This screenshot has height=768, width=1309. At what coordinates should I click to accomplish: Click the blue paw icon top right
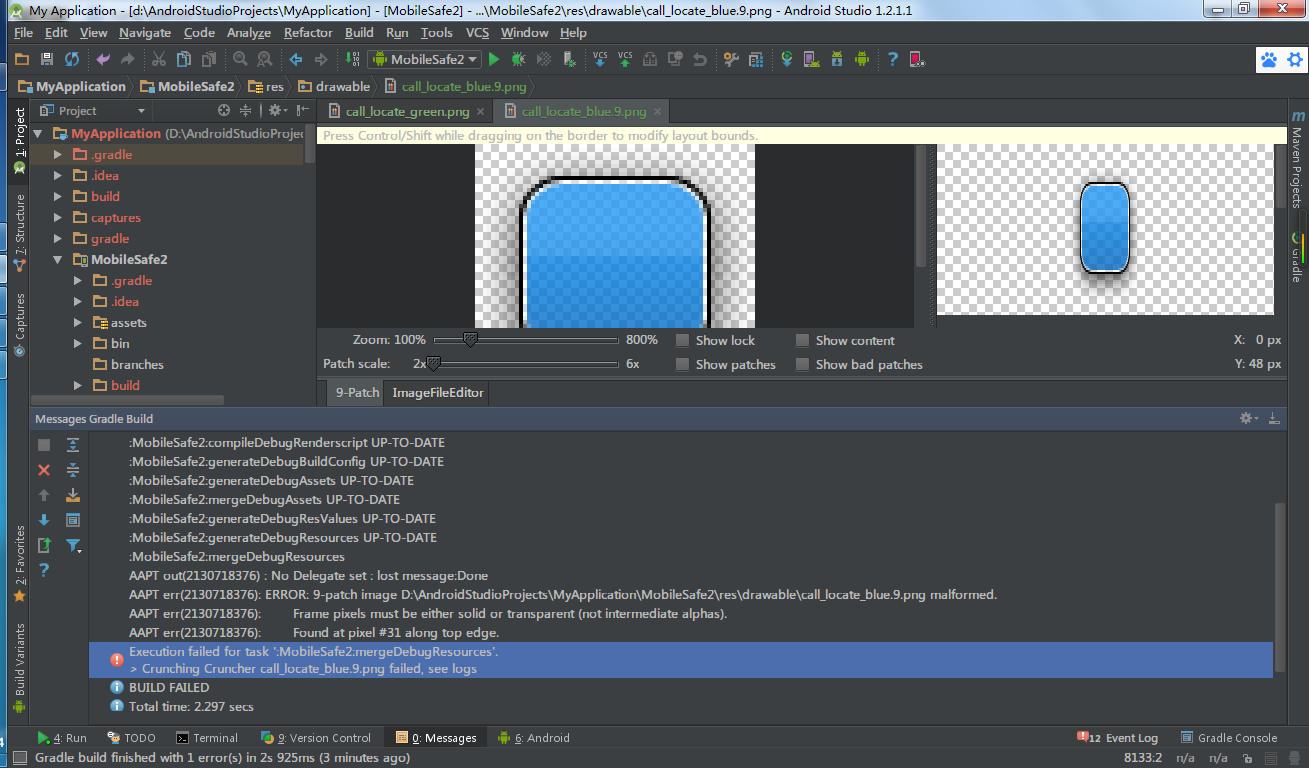(1269, 60)
